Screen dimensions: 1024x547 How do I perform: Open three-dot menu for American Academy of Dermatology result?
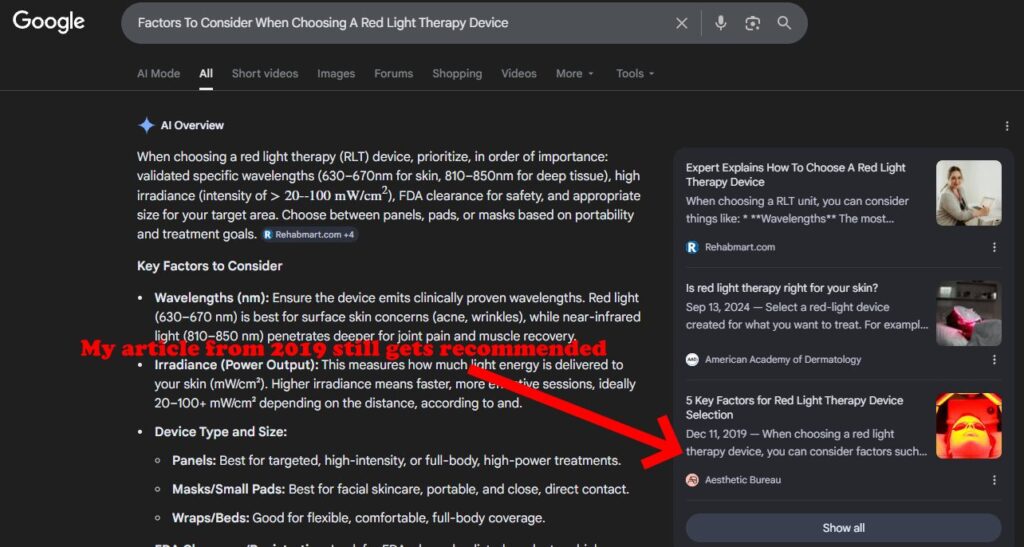[993, 360]
